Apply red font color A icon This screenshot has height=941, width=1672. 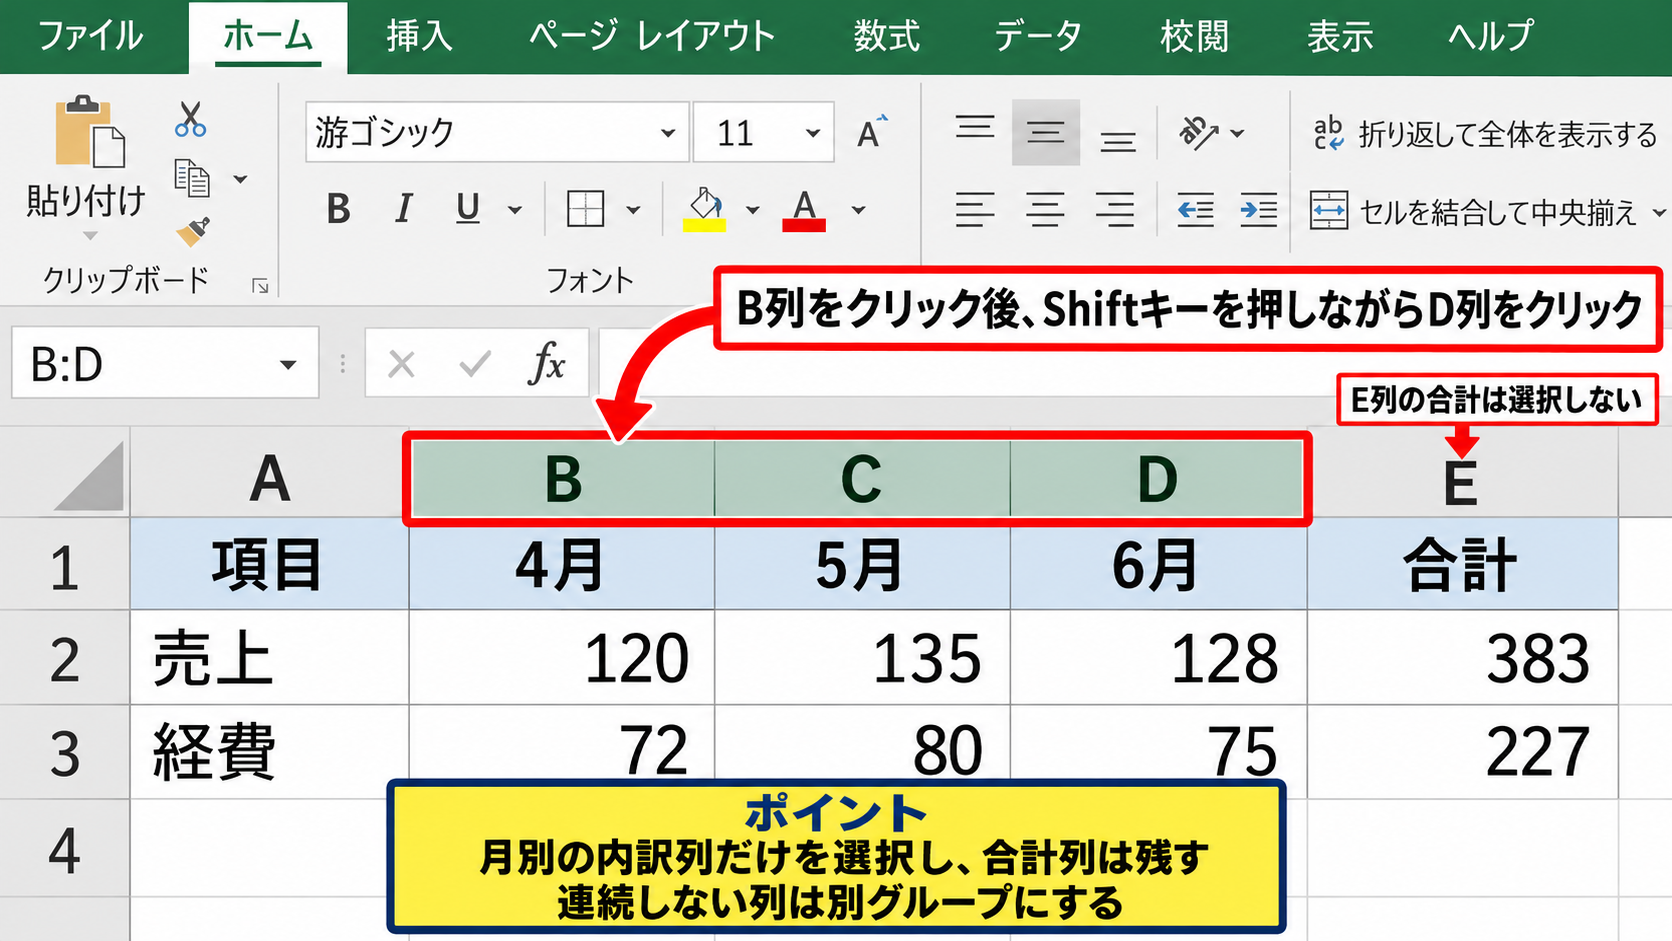click(804, 209)
